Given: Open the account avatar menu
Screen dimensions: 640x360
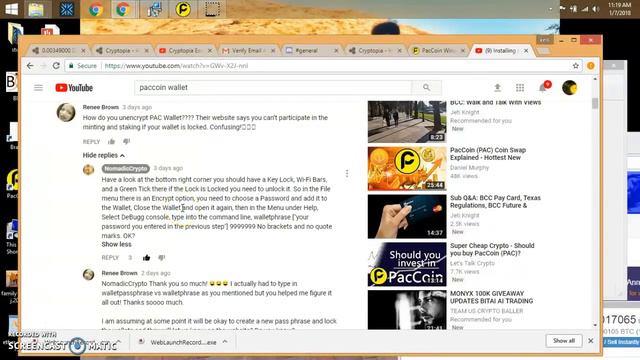Looking at the screenshot, I should (x=569, y=87).
